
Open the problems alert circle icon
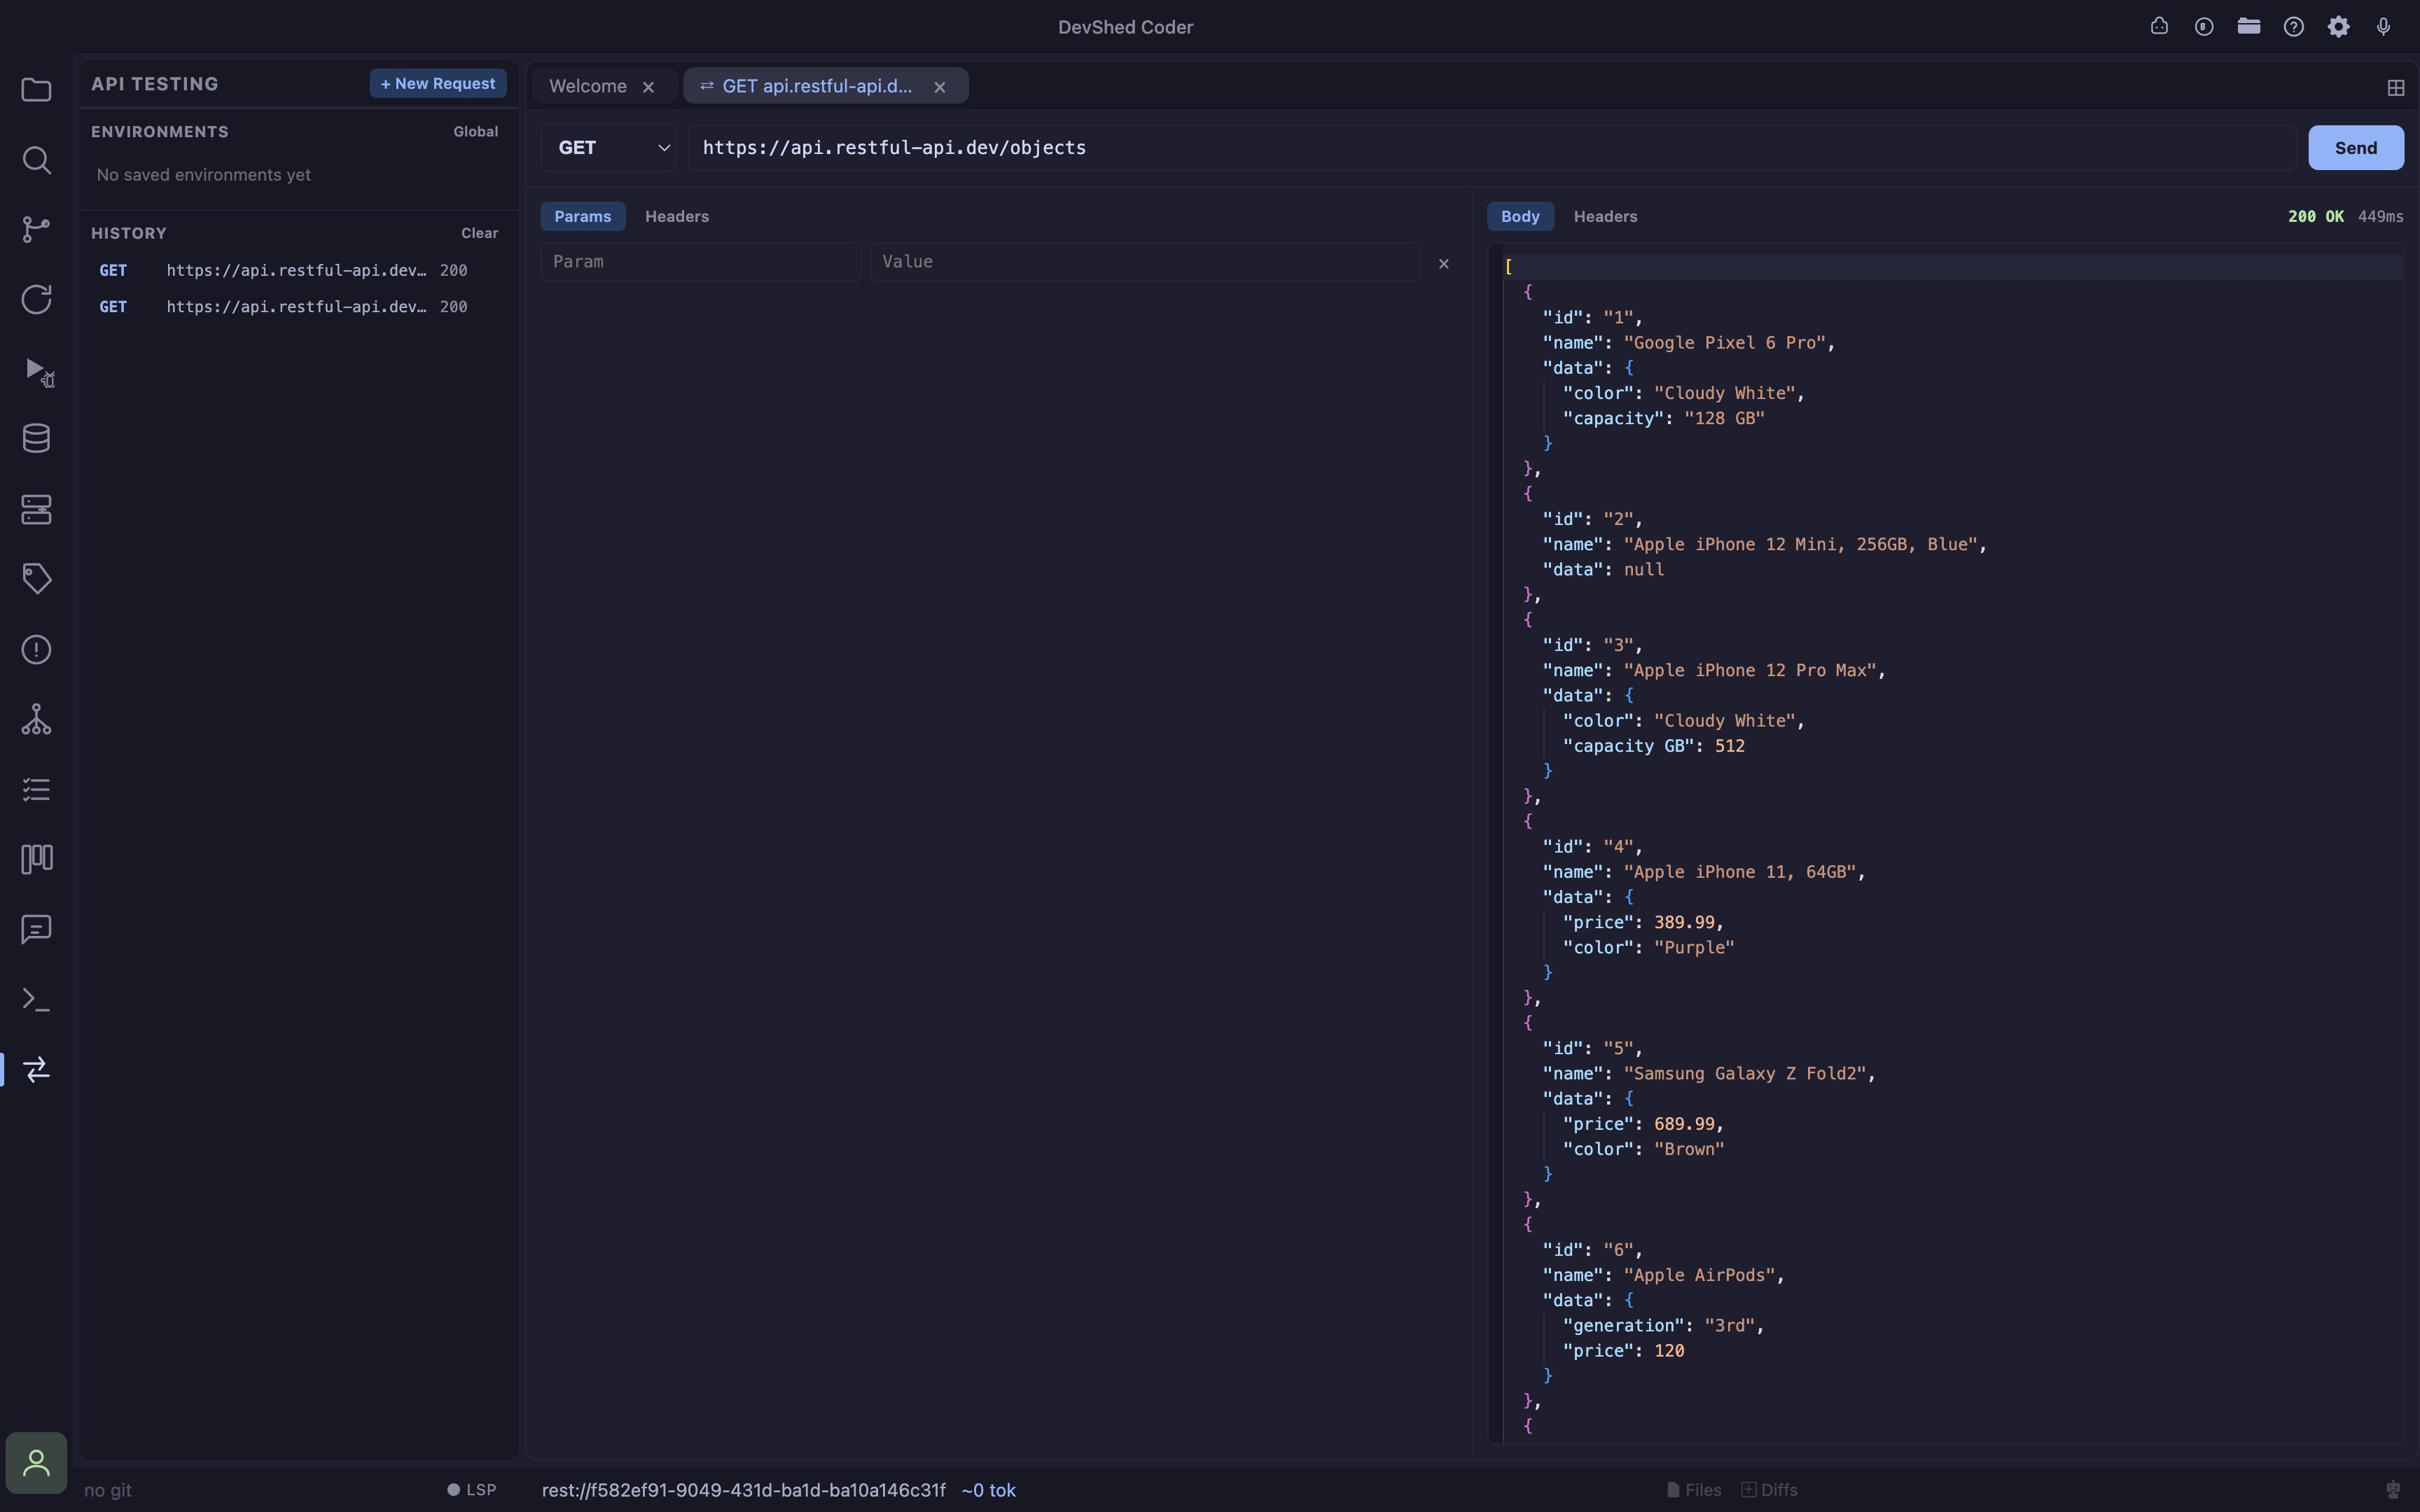[36, 649]
